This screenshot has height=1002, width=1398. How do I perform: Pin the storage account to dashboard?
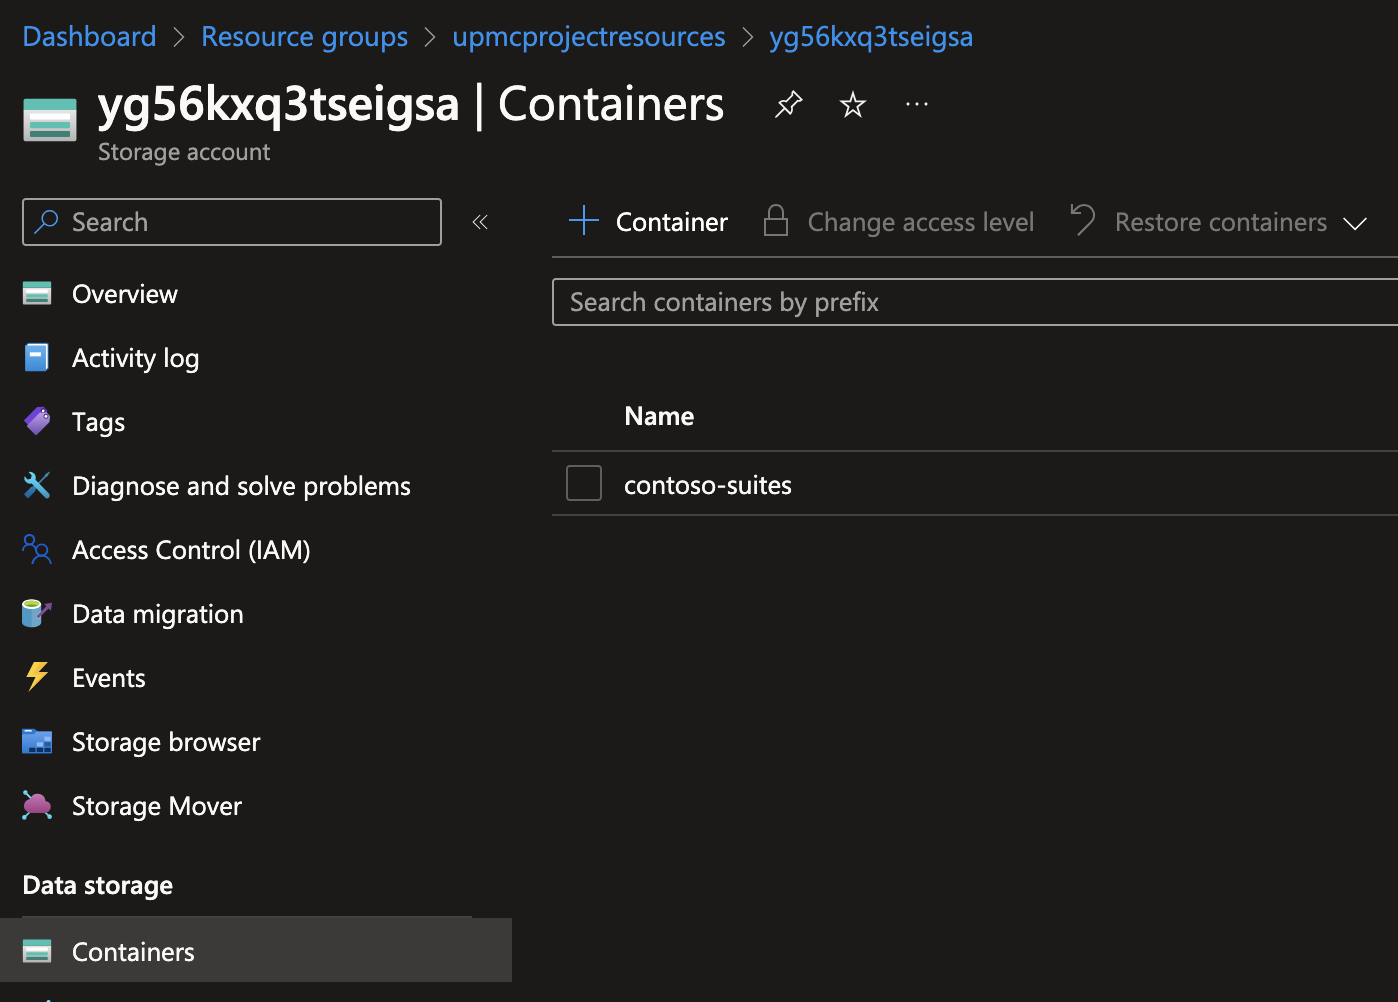tap(789, 104)
